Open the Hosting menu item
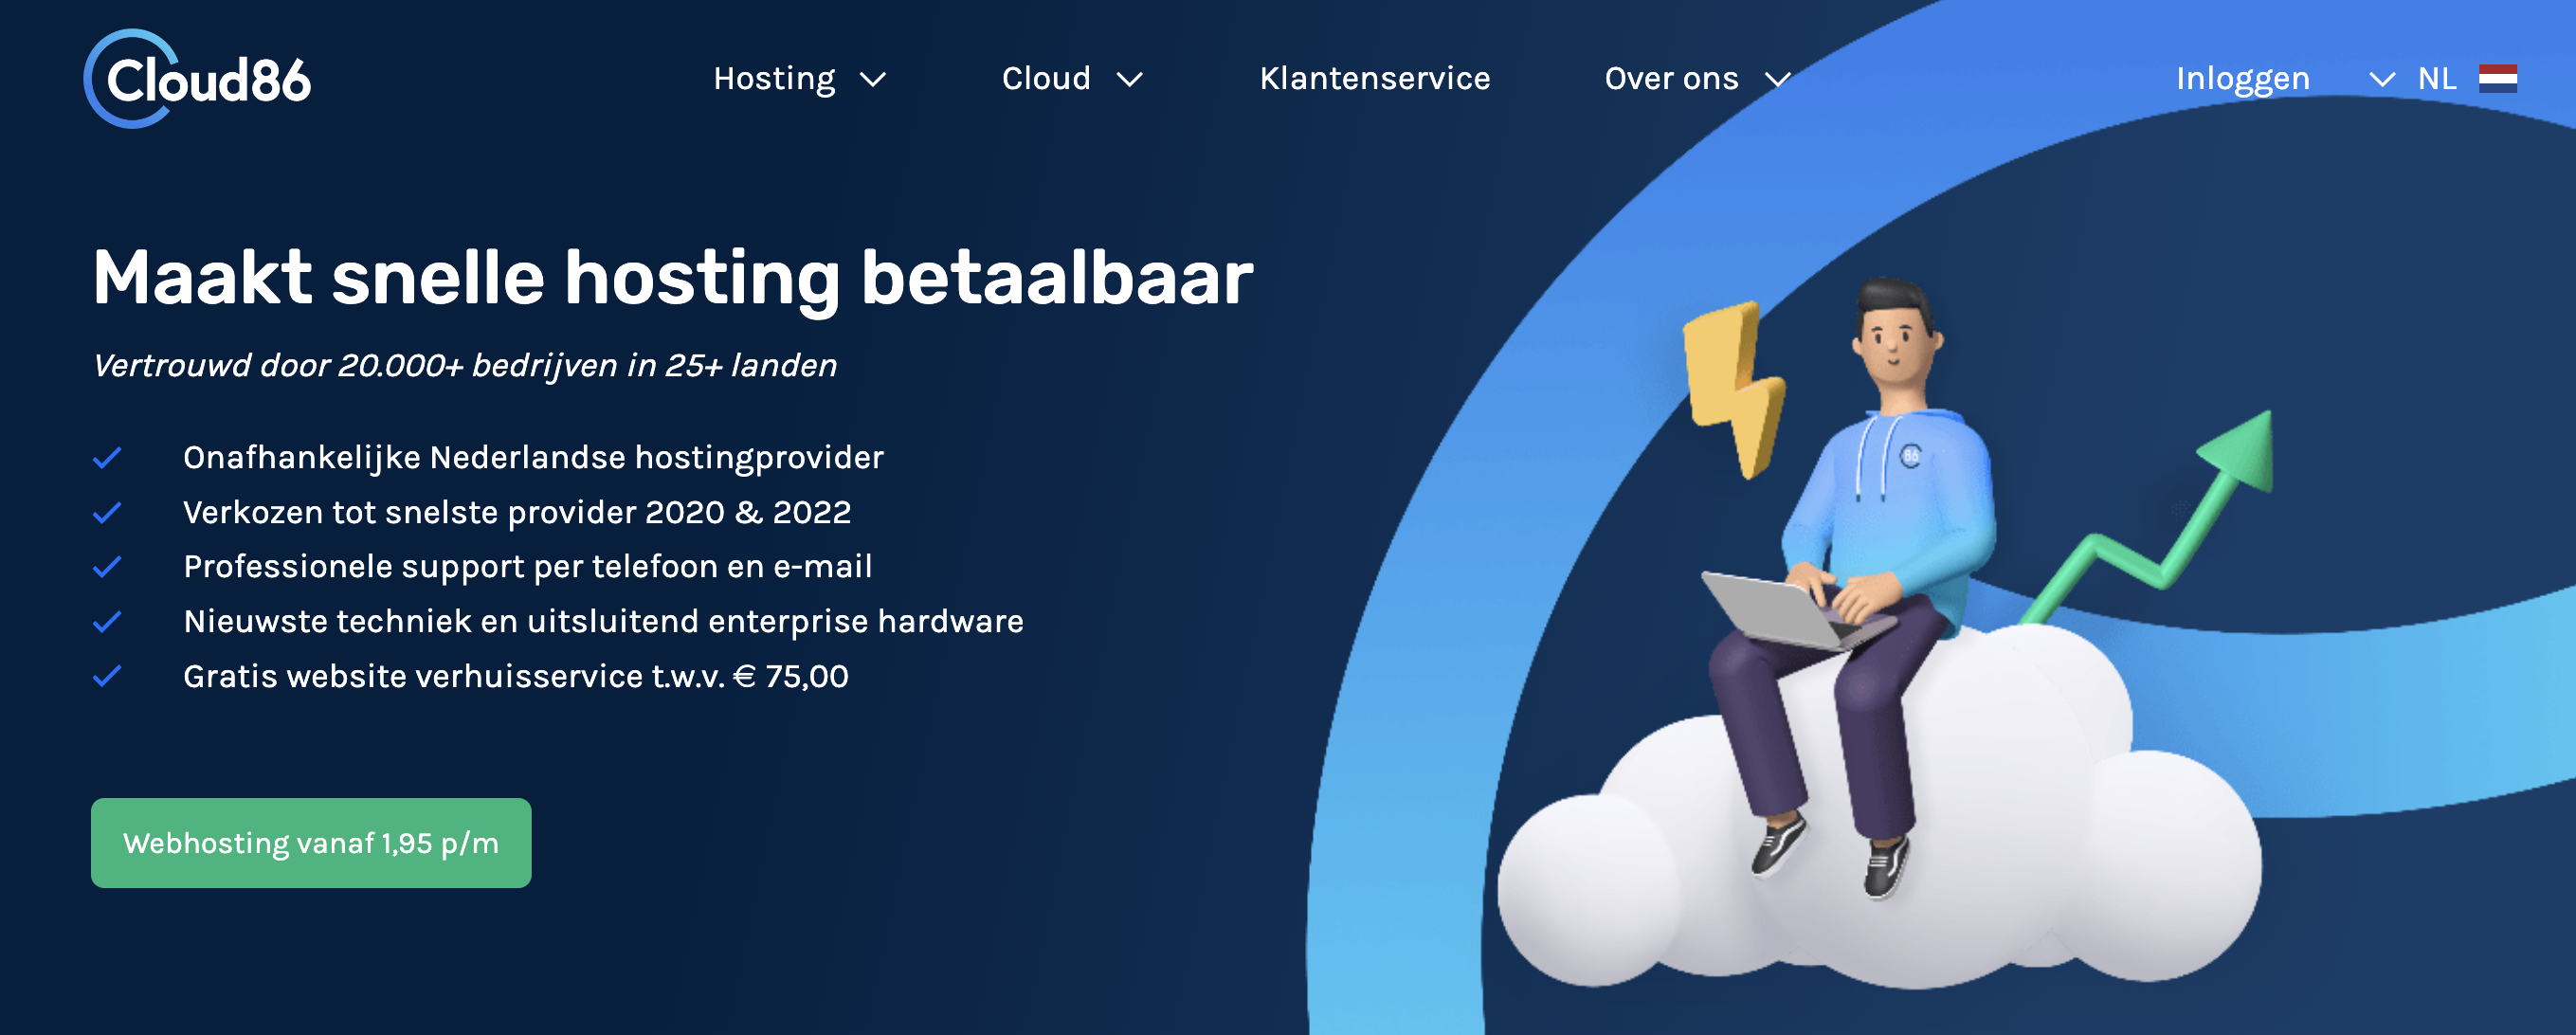Screen dimensions: 2576x1035 774,78
